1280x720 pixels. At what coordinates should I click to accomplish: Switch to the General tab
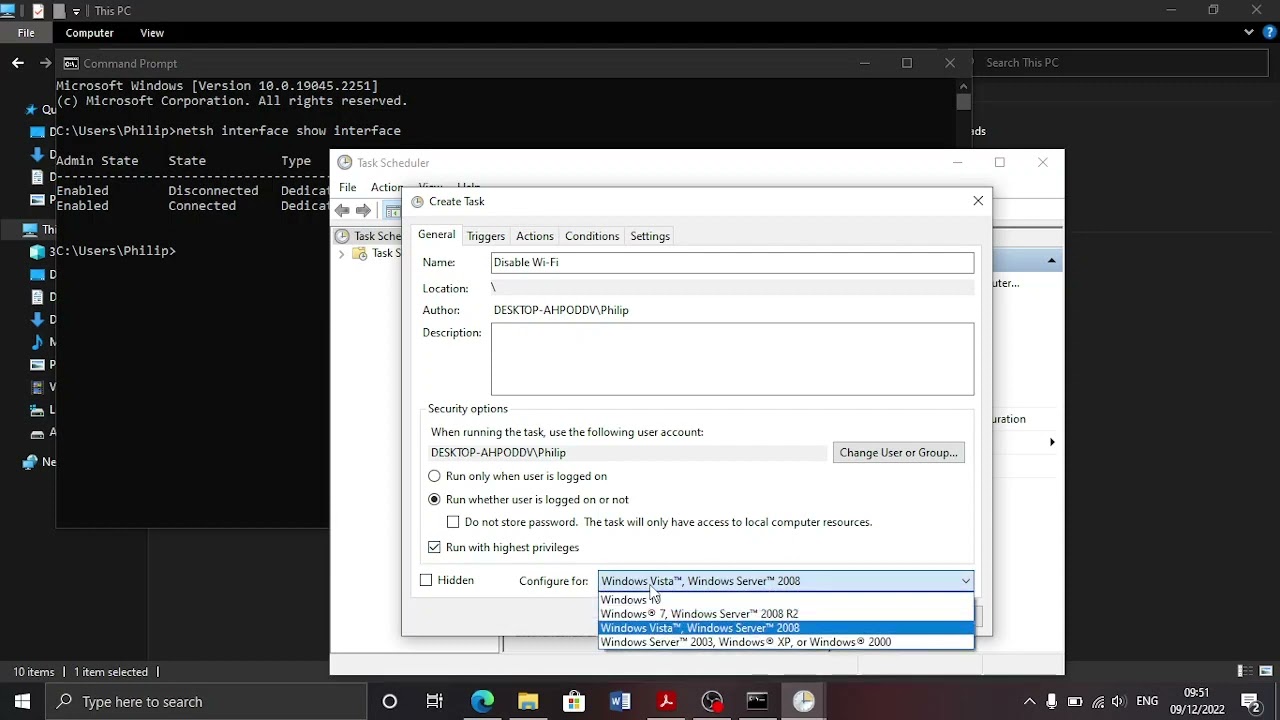[436, 235]
